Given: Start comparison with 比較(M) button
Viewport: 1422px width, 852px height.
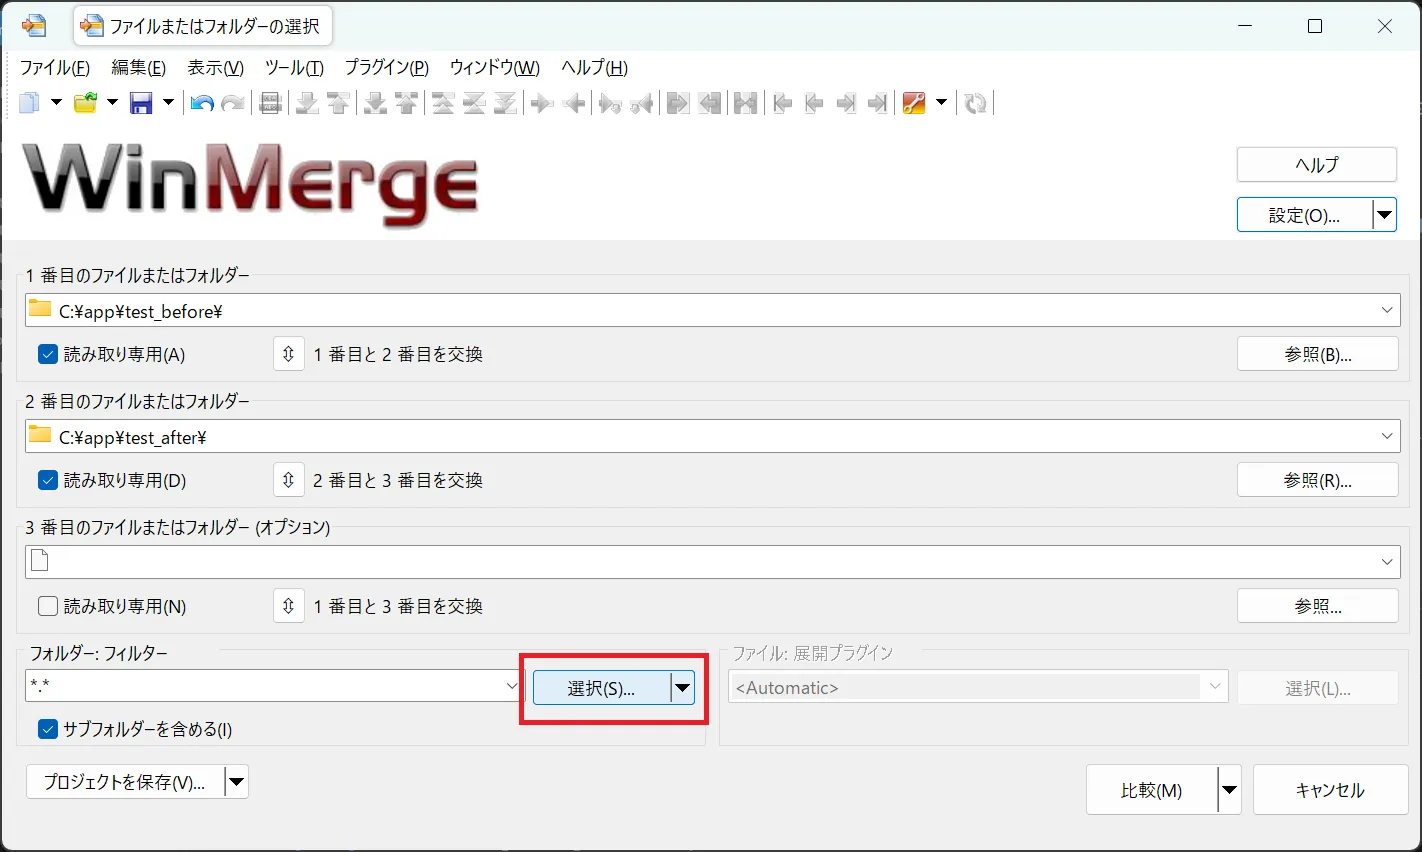Looking at the screenshot, I should click(x=1152, y=791).
